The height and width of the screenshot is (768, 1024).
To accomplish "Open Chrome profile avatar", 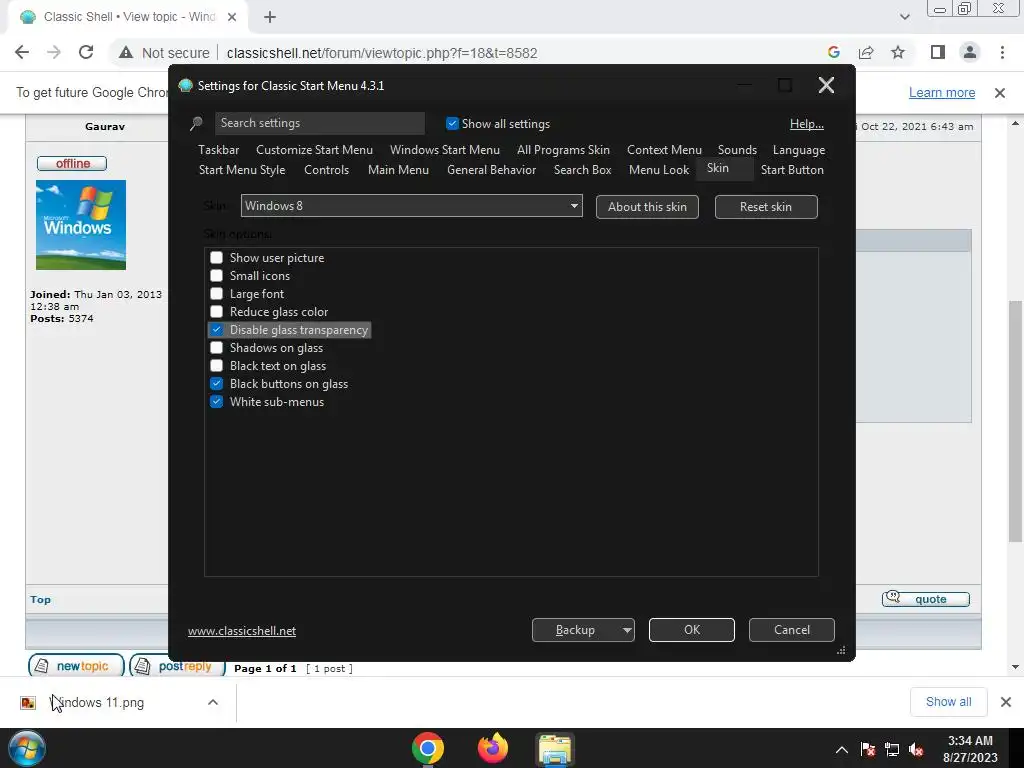I will pyautogui.click(x=970, y=52).
